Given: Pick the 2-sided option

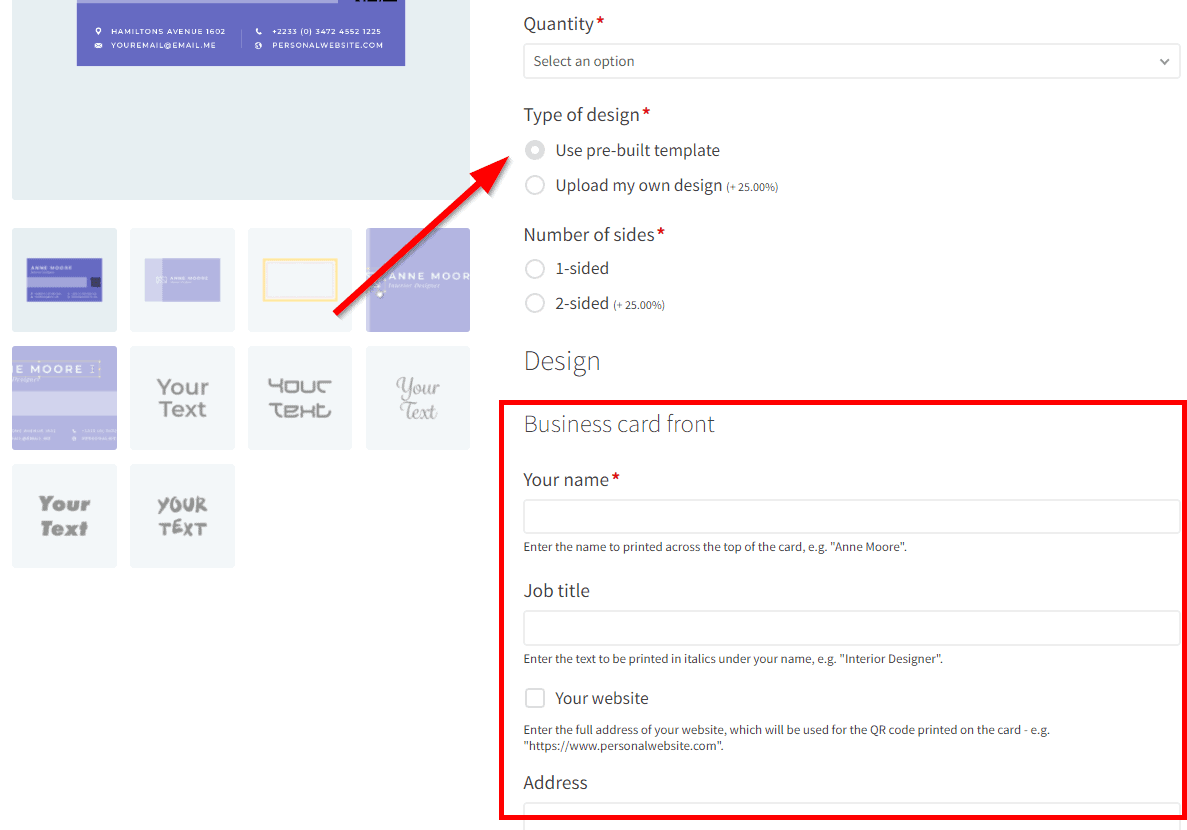Looking at the screenshot, I should point(536,303).
